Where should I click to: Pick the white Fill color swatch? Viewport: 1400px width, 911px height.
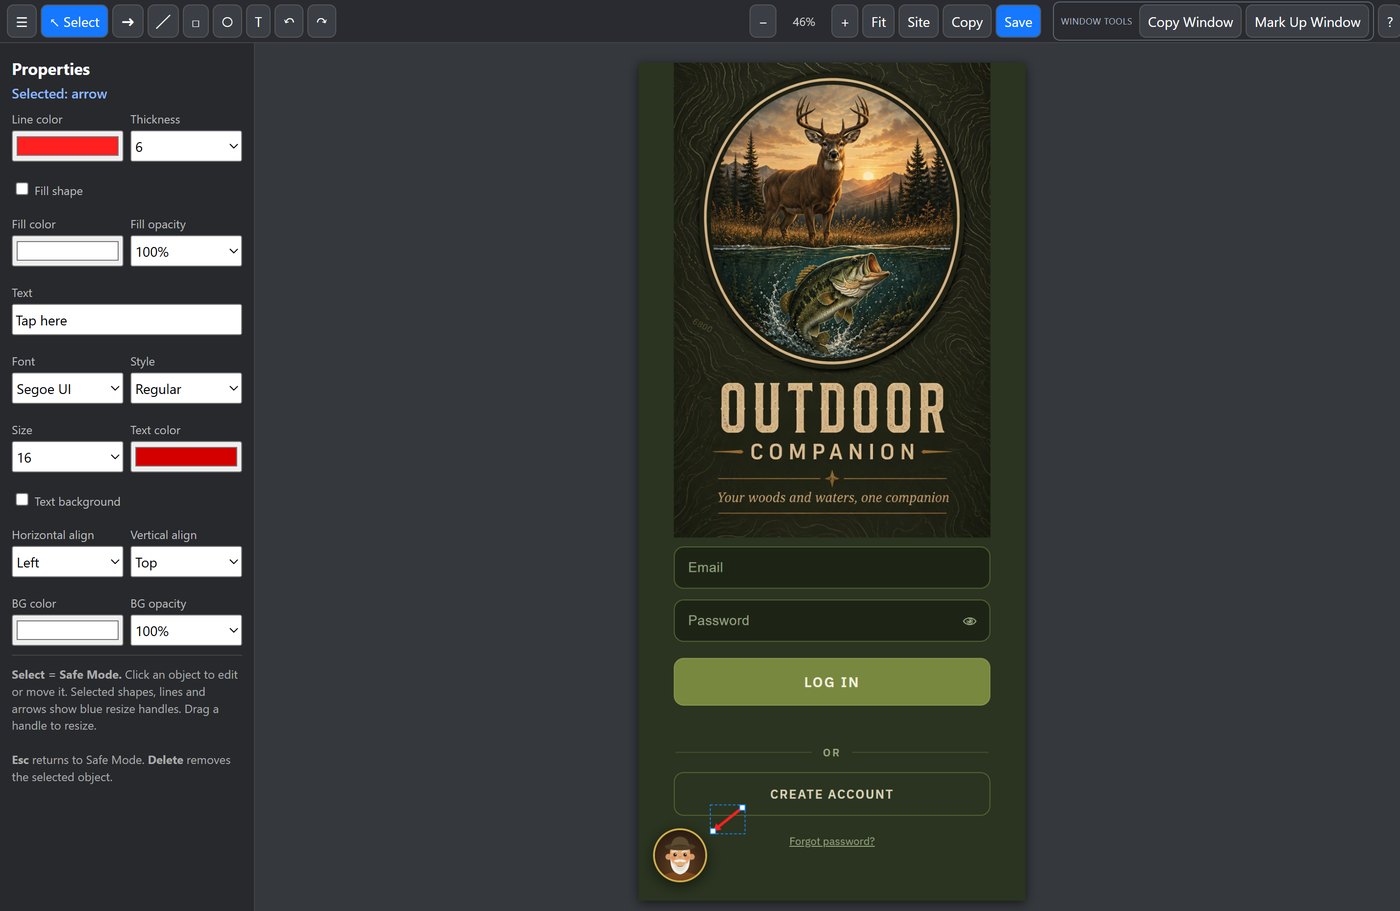tap(67, 251)
